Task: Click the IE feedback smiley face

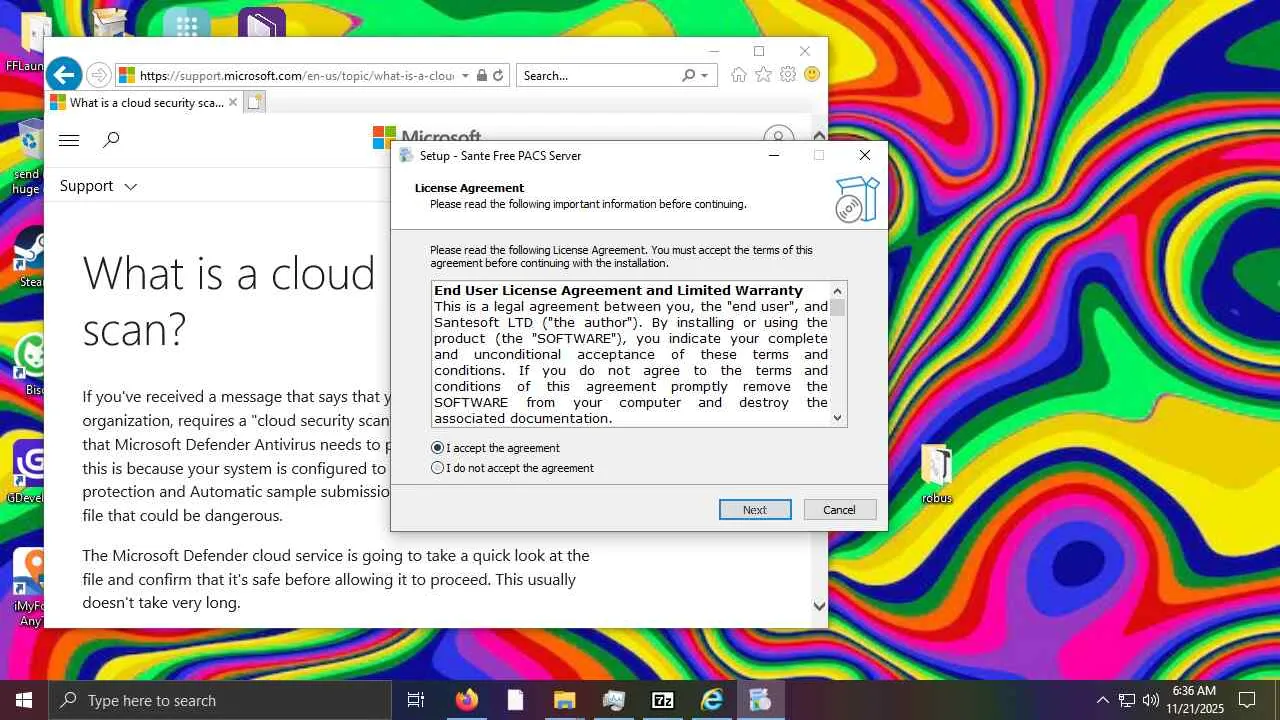Action: coord(812,75)
